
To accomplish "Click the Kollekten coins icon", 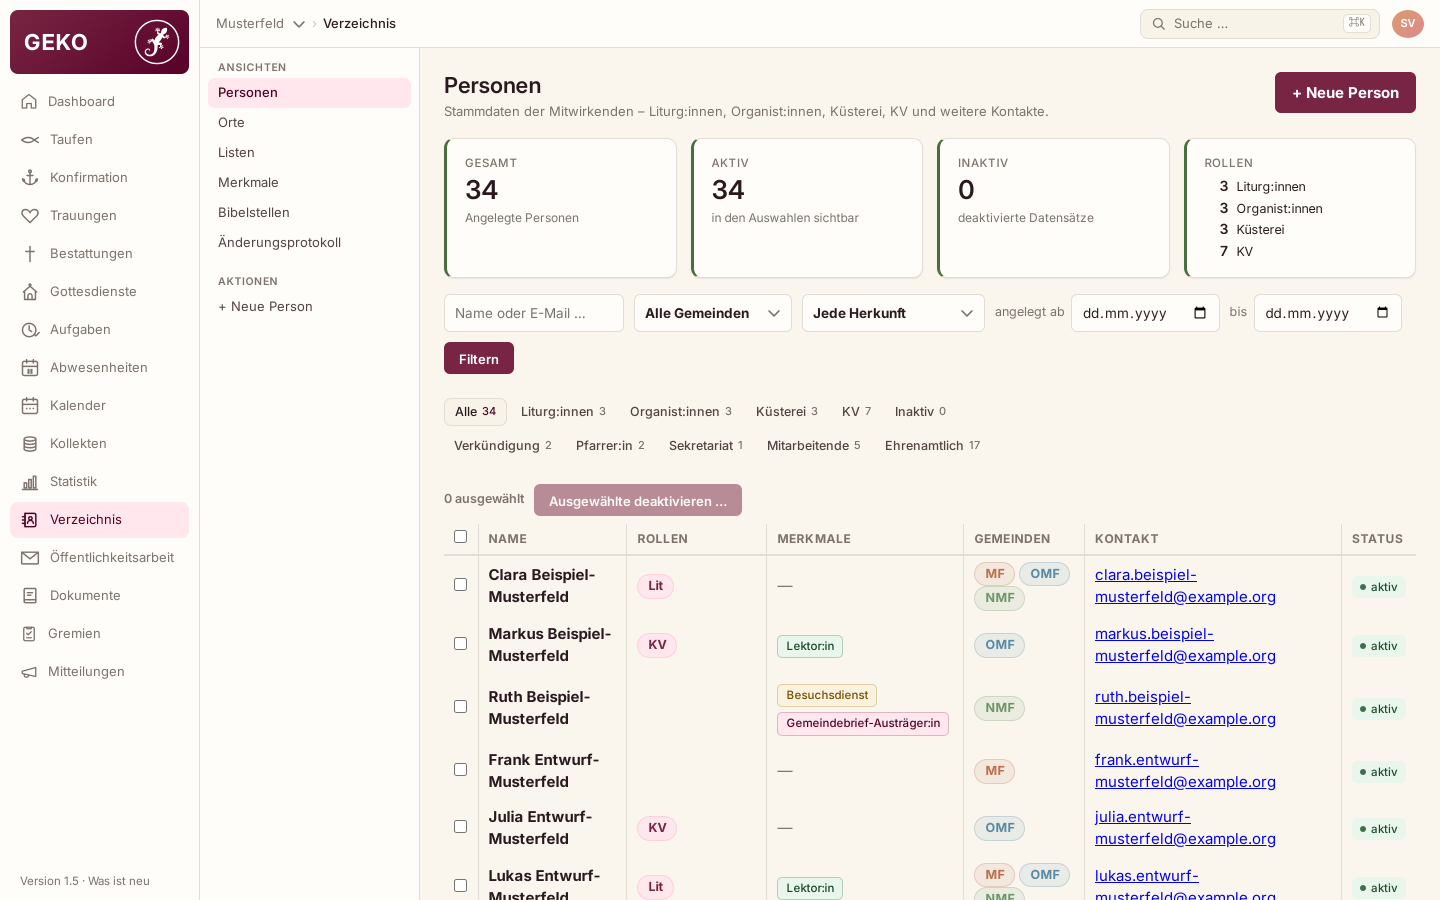I will [x=30, y=443].
